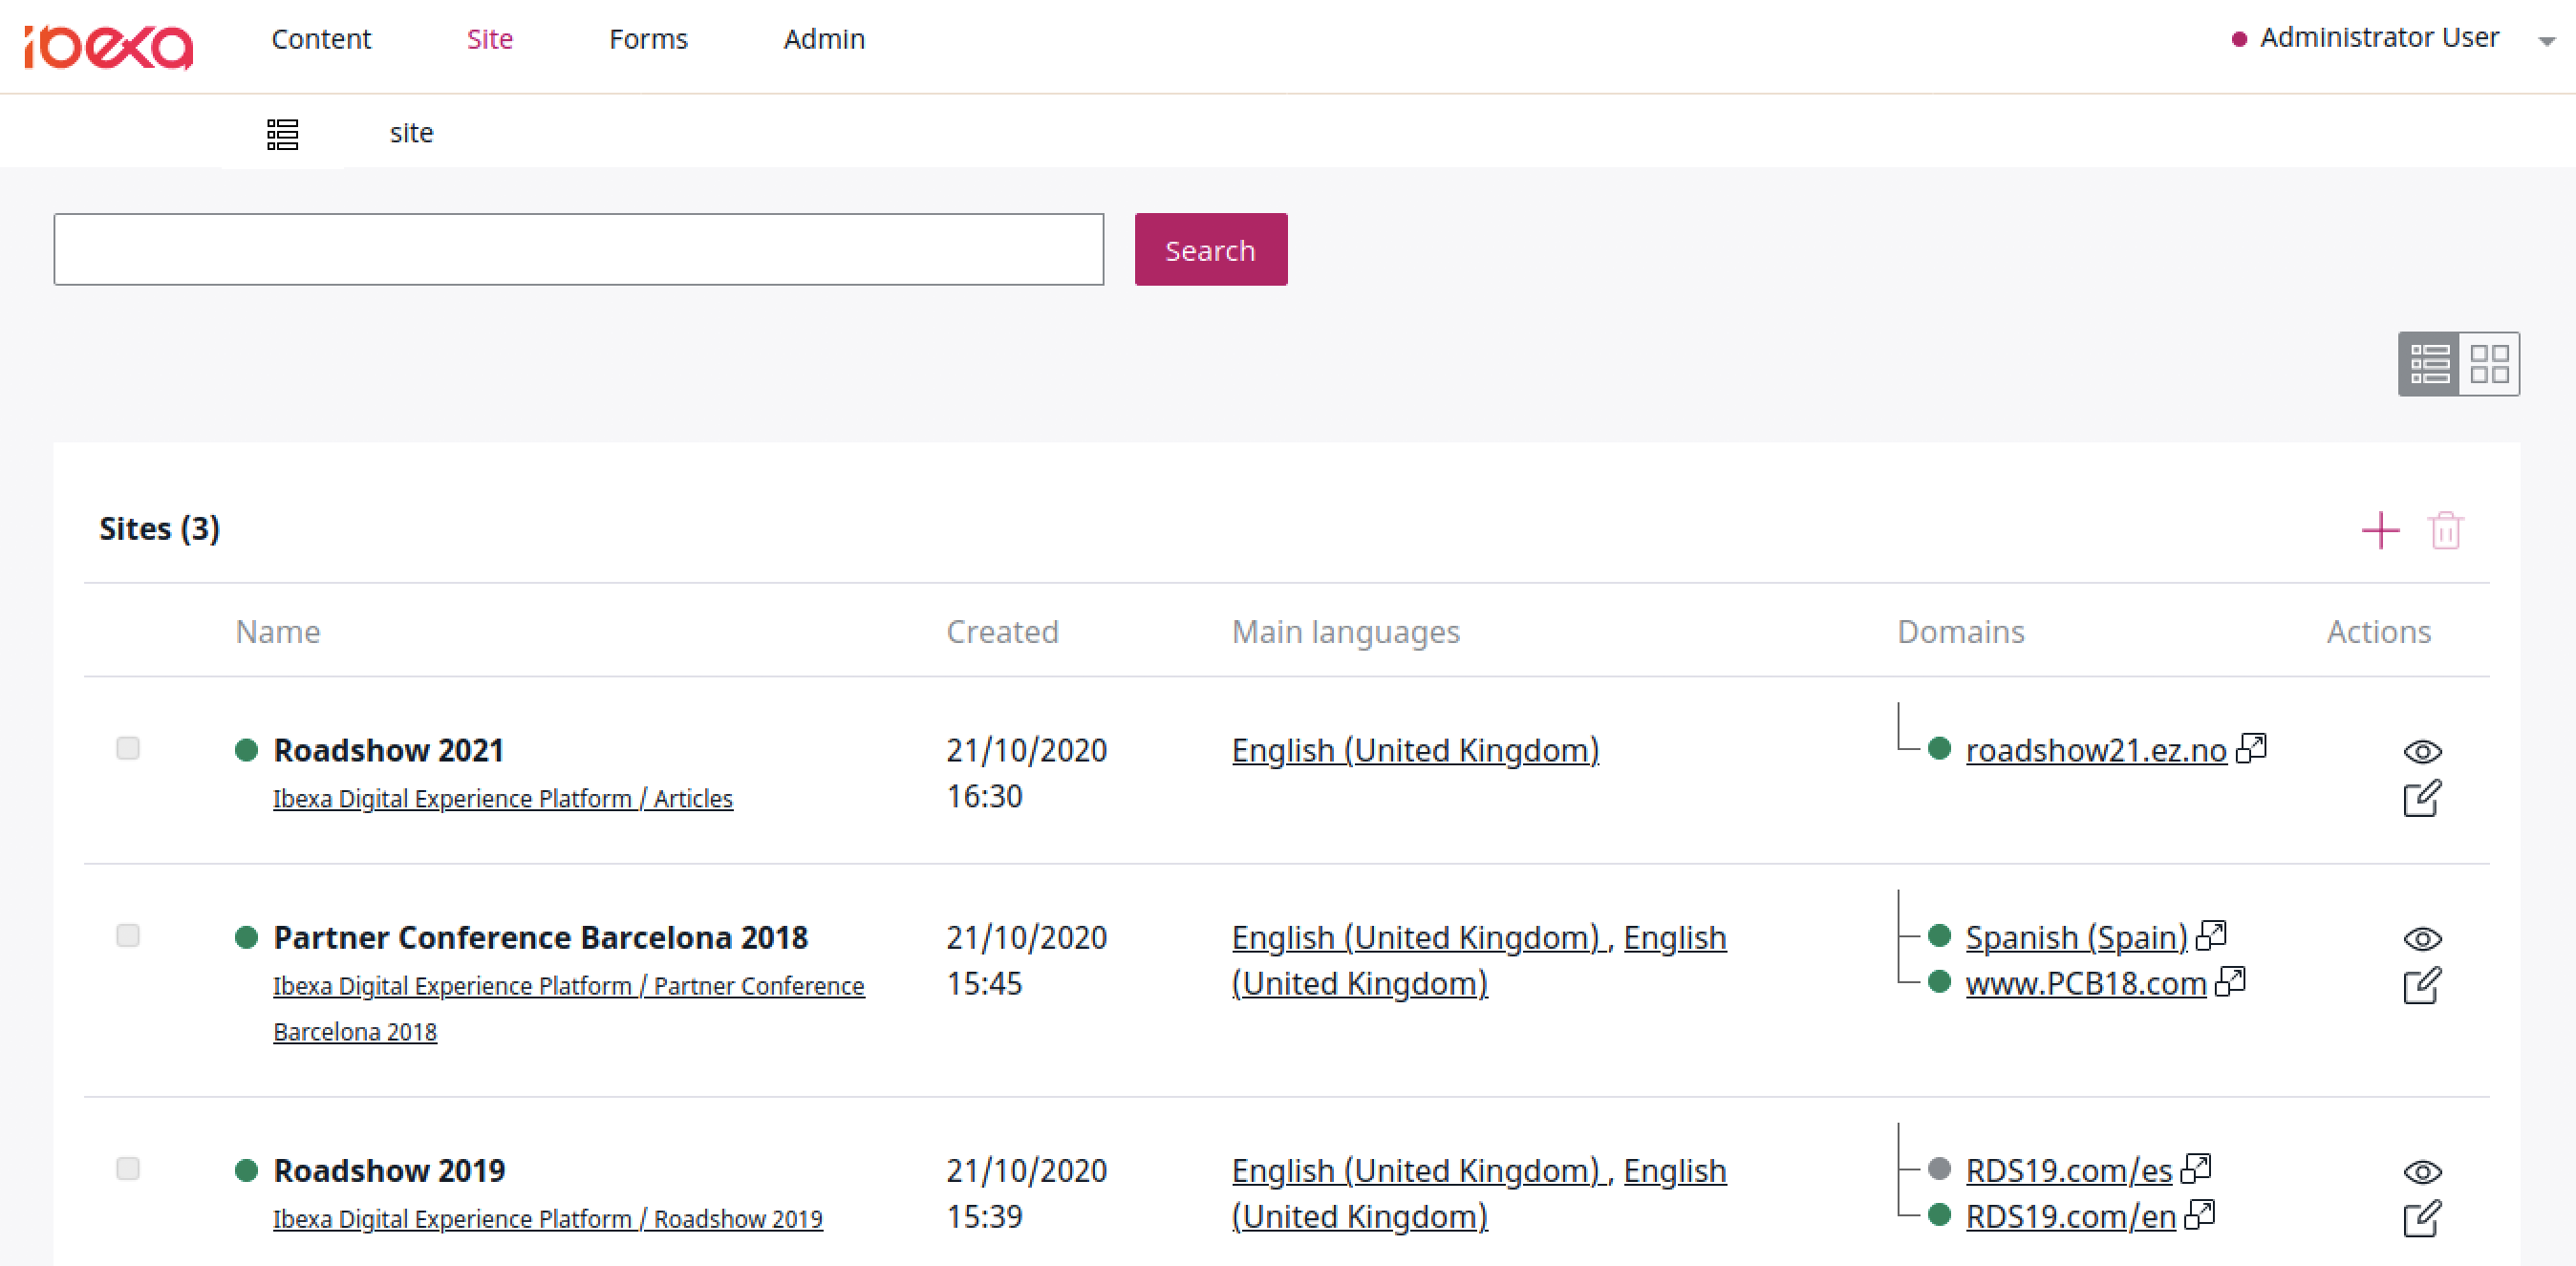Click the Ibexa logo
The height and width of the screenshot is (1266, 2576).
click(109, 46)
